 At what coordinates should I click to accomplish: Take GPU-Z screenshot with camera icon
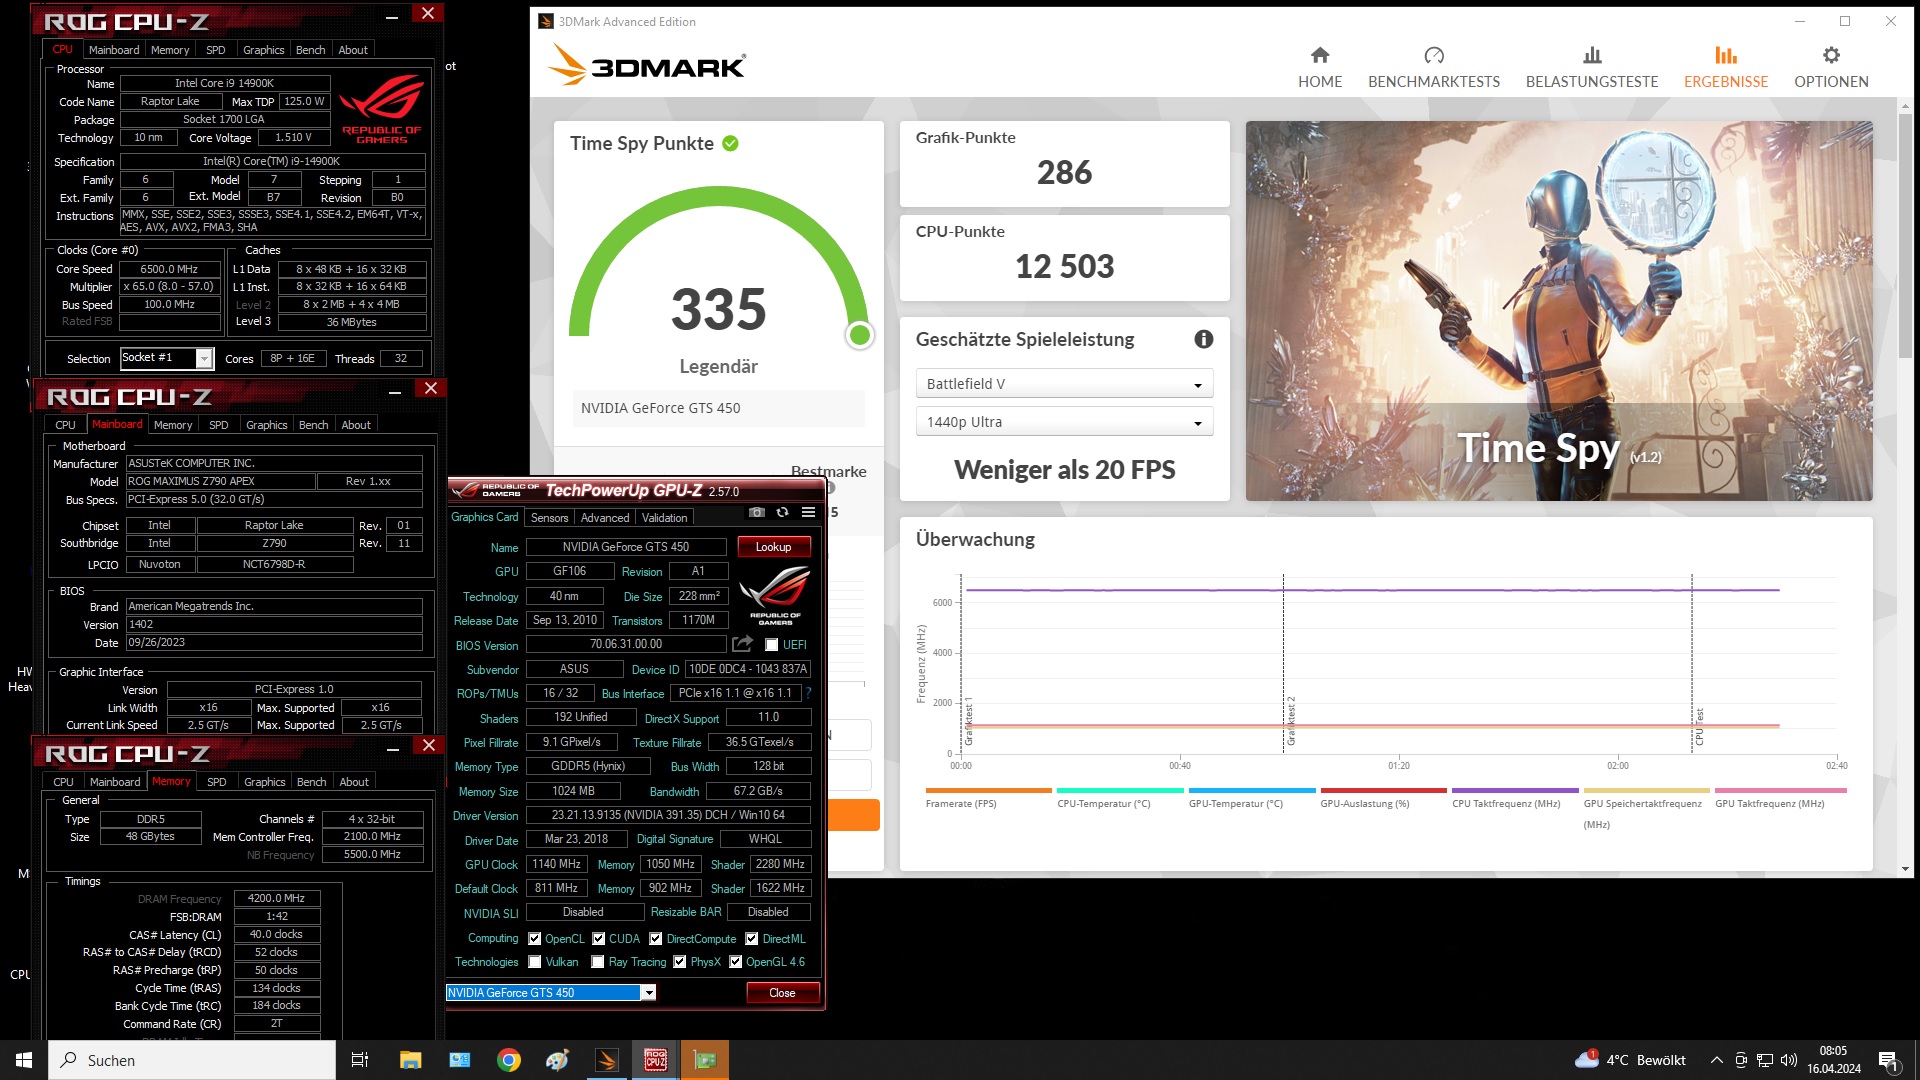(x=757, y=512)
